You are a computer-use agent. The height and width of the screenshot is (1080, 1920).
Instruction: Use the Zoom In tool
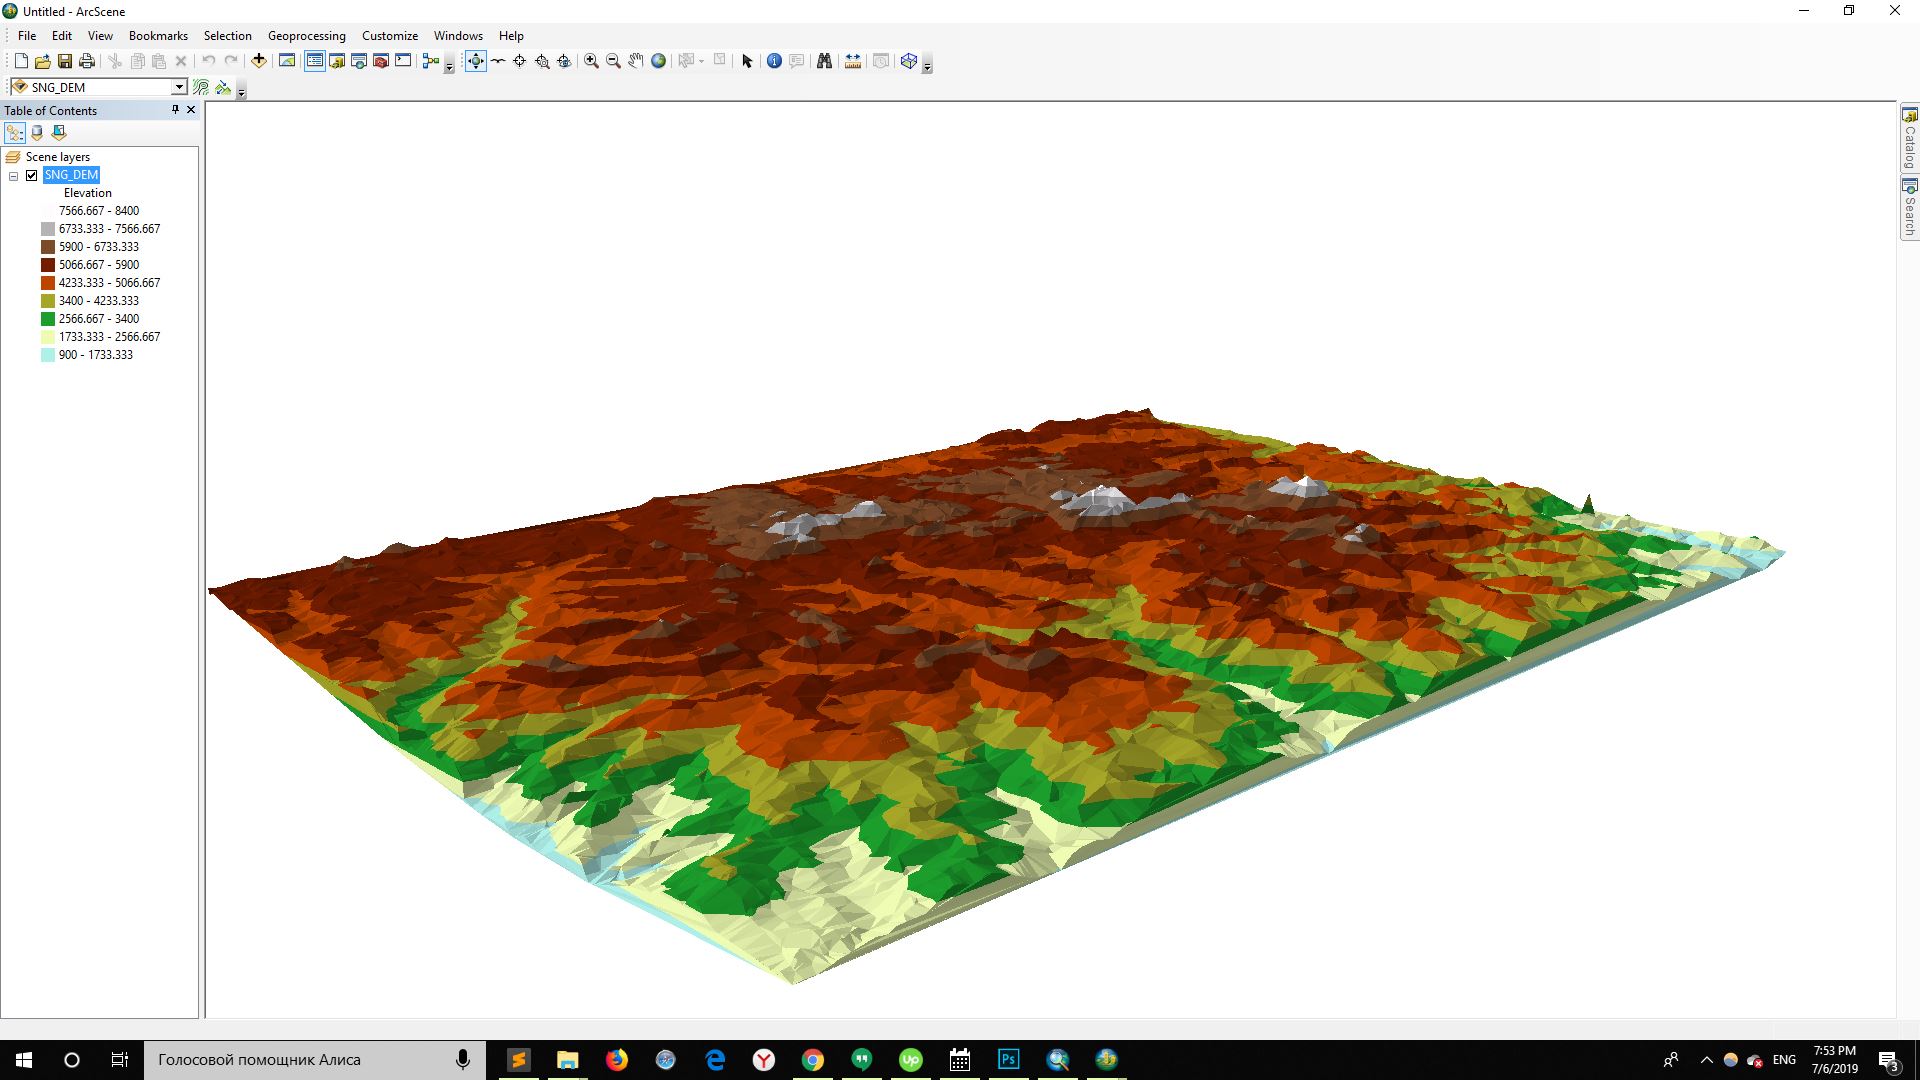pyautogui.click(x=590, y=61)
